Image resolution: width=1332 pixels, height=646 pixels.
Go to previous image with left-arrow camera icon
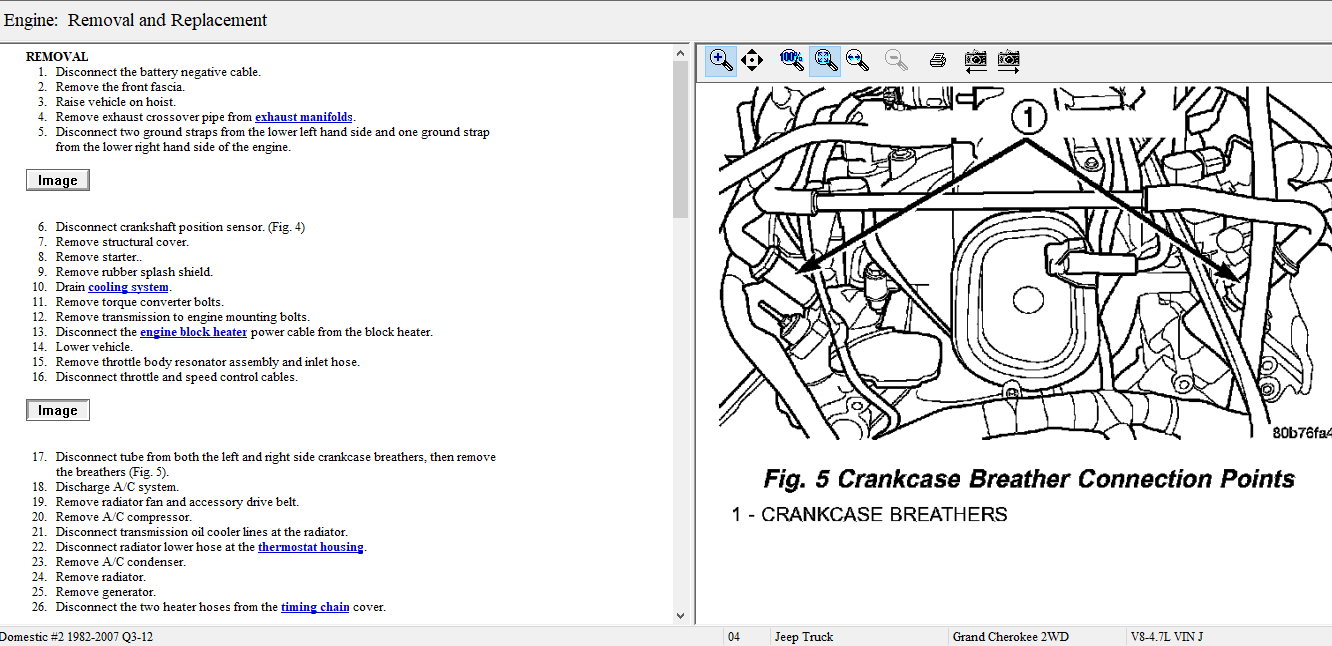click(975, 60)
